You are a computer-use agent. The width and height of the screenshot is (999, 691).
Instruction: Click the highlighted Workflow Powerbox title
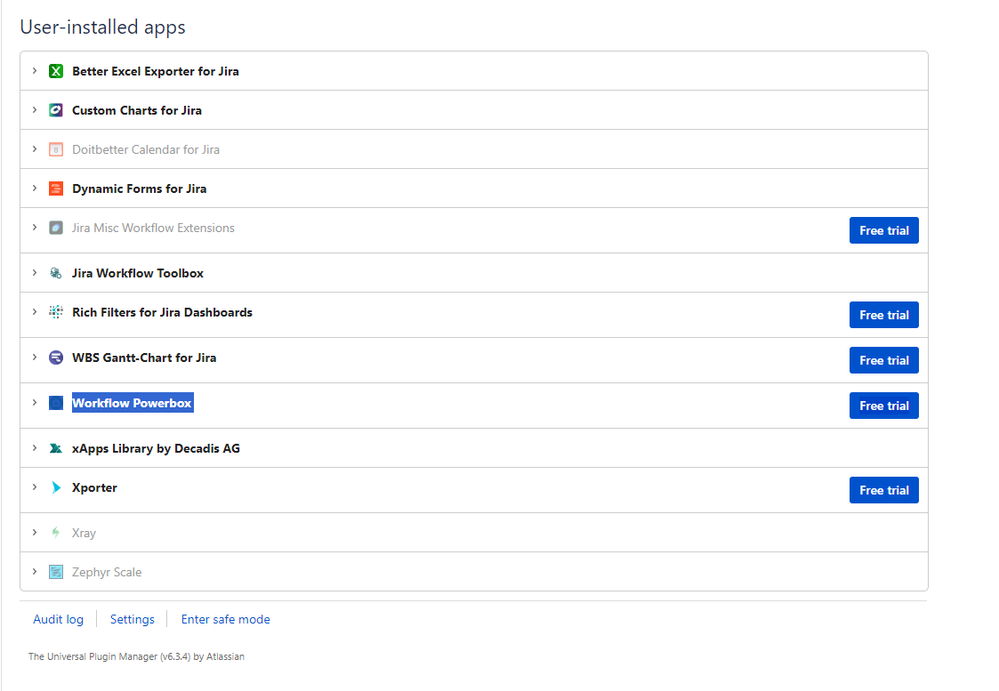(x=132, y=403)
